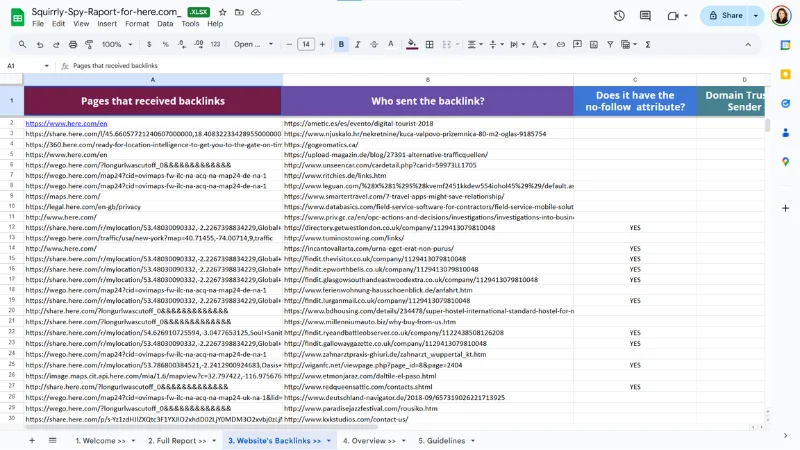Click the Print icon

pos(73,44)
